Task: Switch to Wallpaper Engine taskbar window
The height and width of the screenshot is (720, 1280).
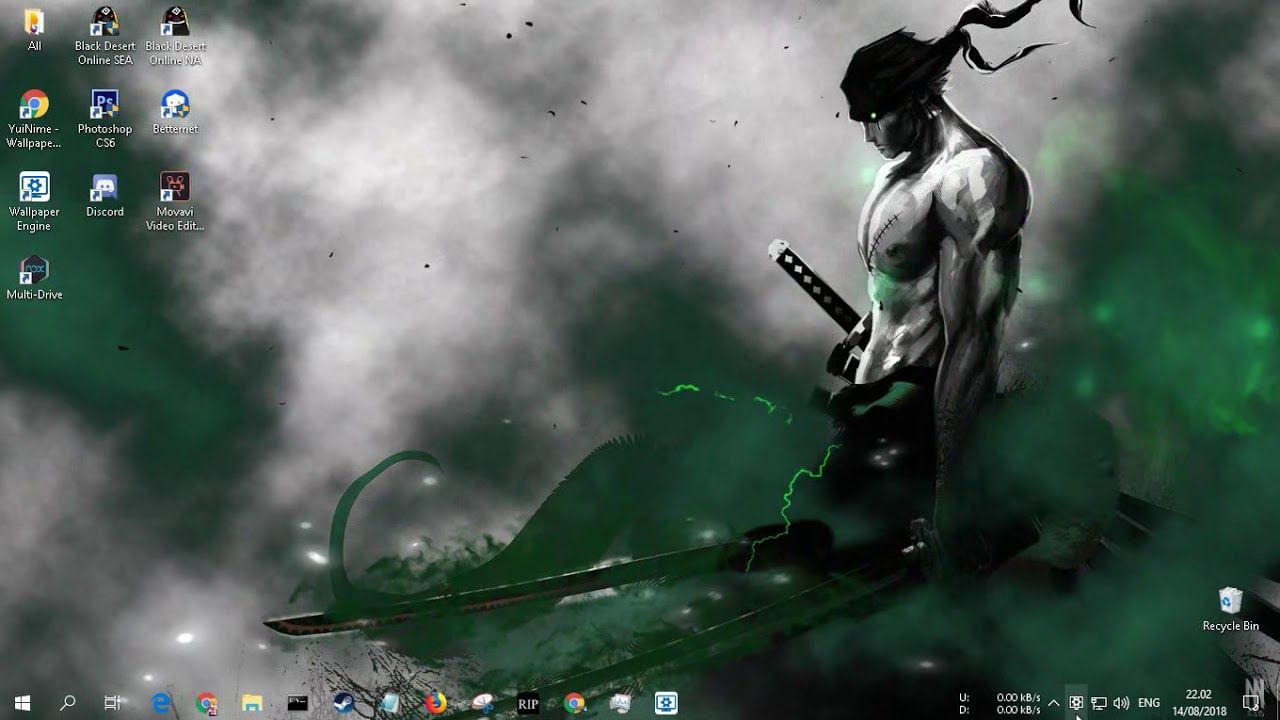Action: [x=666, y=703]
